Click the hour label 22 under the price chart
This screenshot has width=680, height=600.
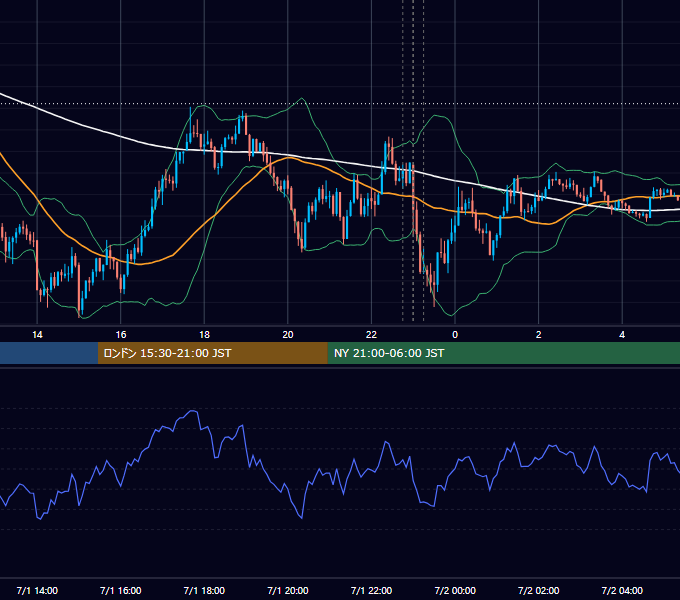point(371,334)
